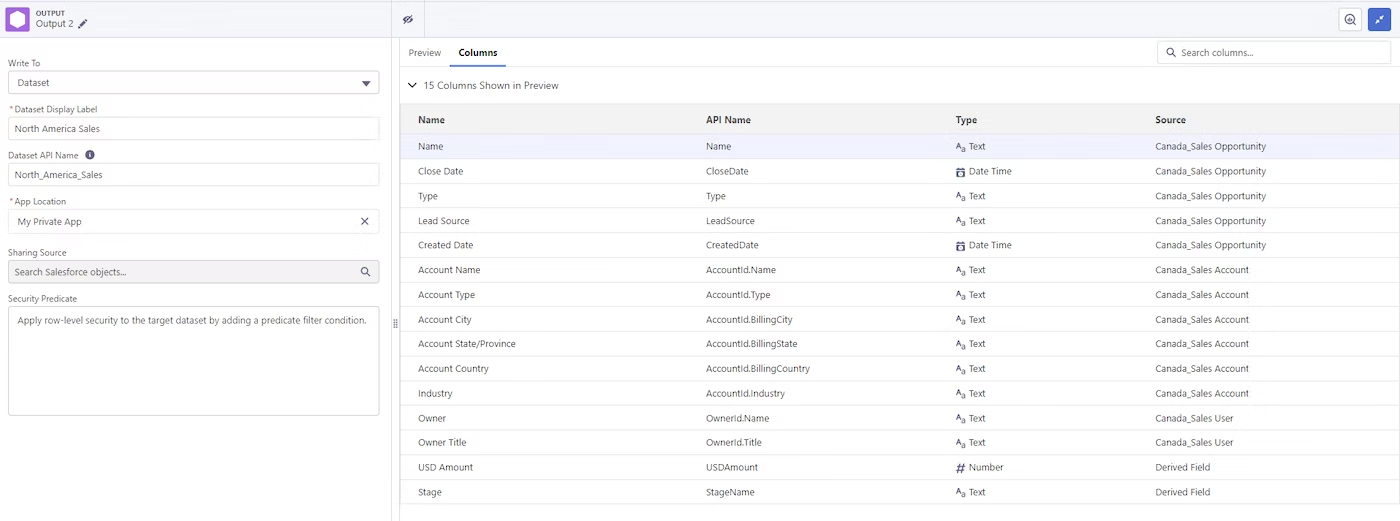Collapse the 15 Columns Shown in Preview section
This screenshot has height=521, width=1400.
tap(412, 86)
